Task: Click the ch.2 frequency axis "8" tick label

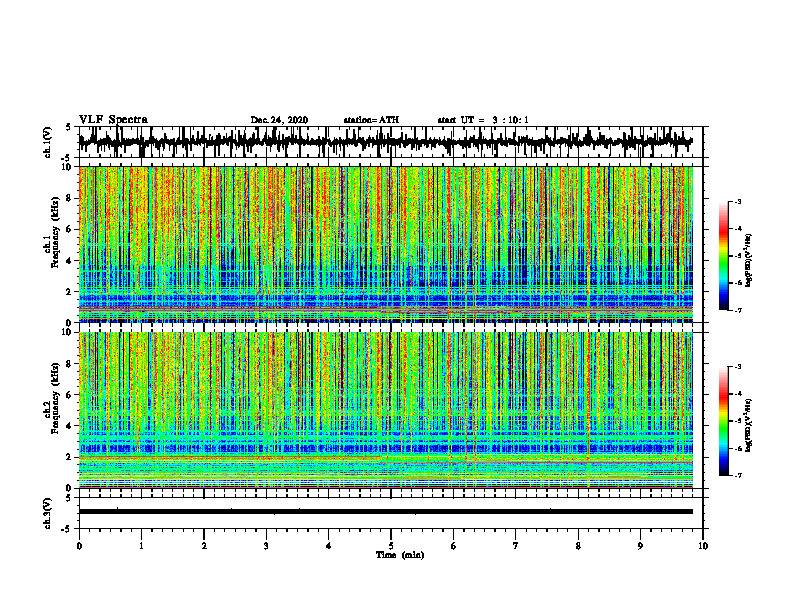Action: click(x=70, y=364)
